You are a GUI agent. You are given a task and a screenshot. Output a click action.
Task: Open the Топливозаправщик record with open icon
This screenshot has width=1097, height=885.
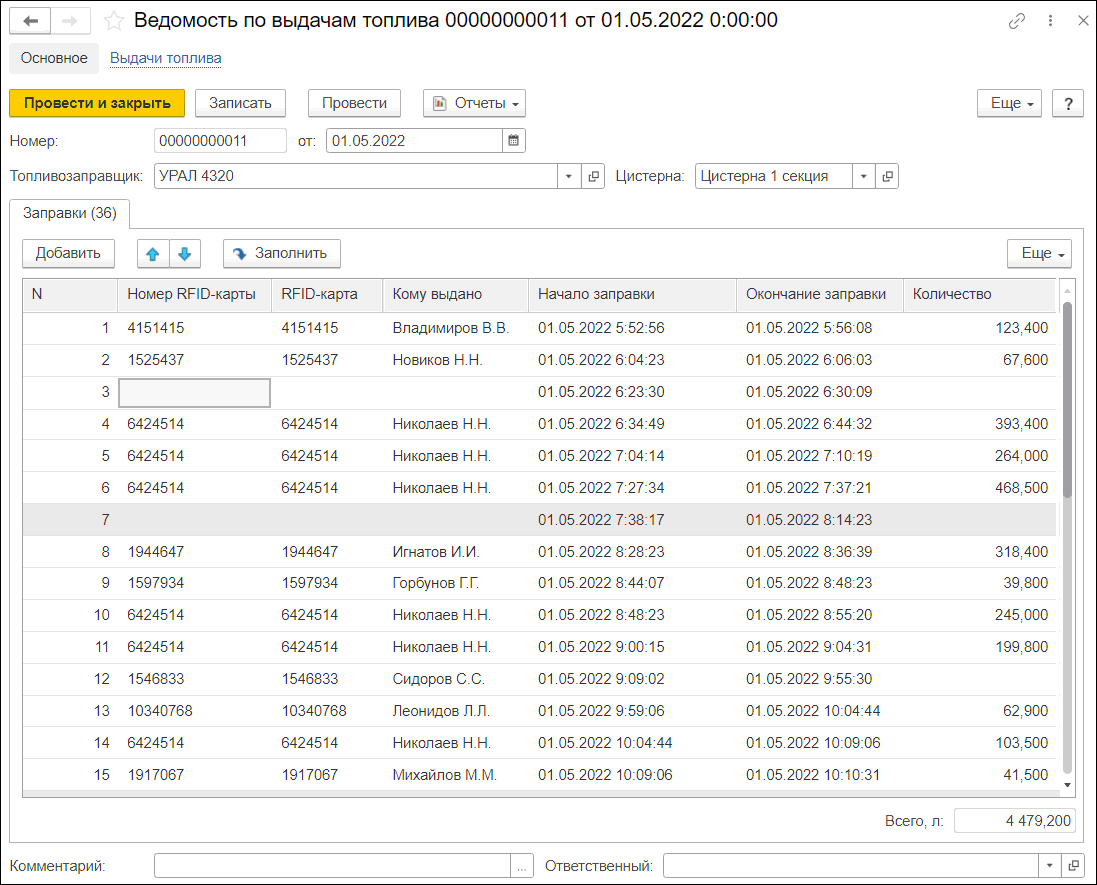point(593,176)
